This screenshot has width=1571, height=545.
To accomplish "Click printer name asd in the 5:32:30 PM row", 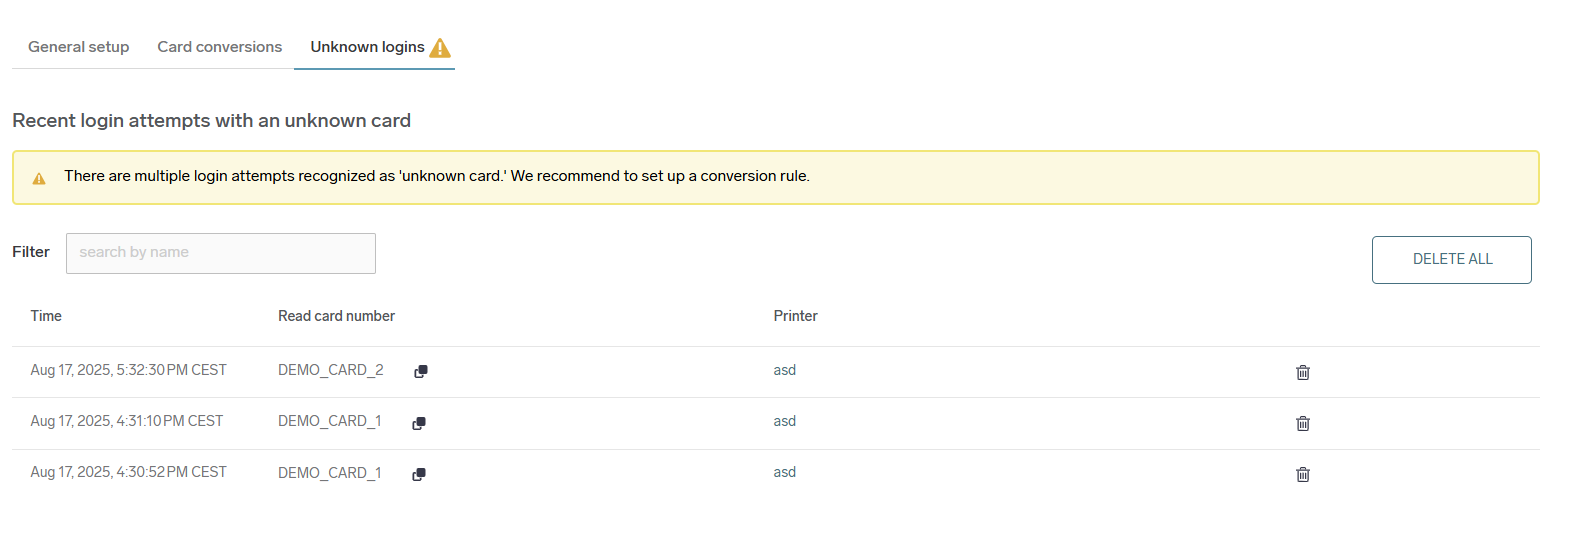I will tap(784, 370).
